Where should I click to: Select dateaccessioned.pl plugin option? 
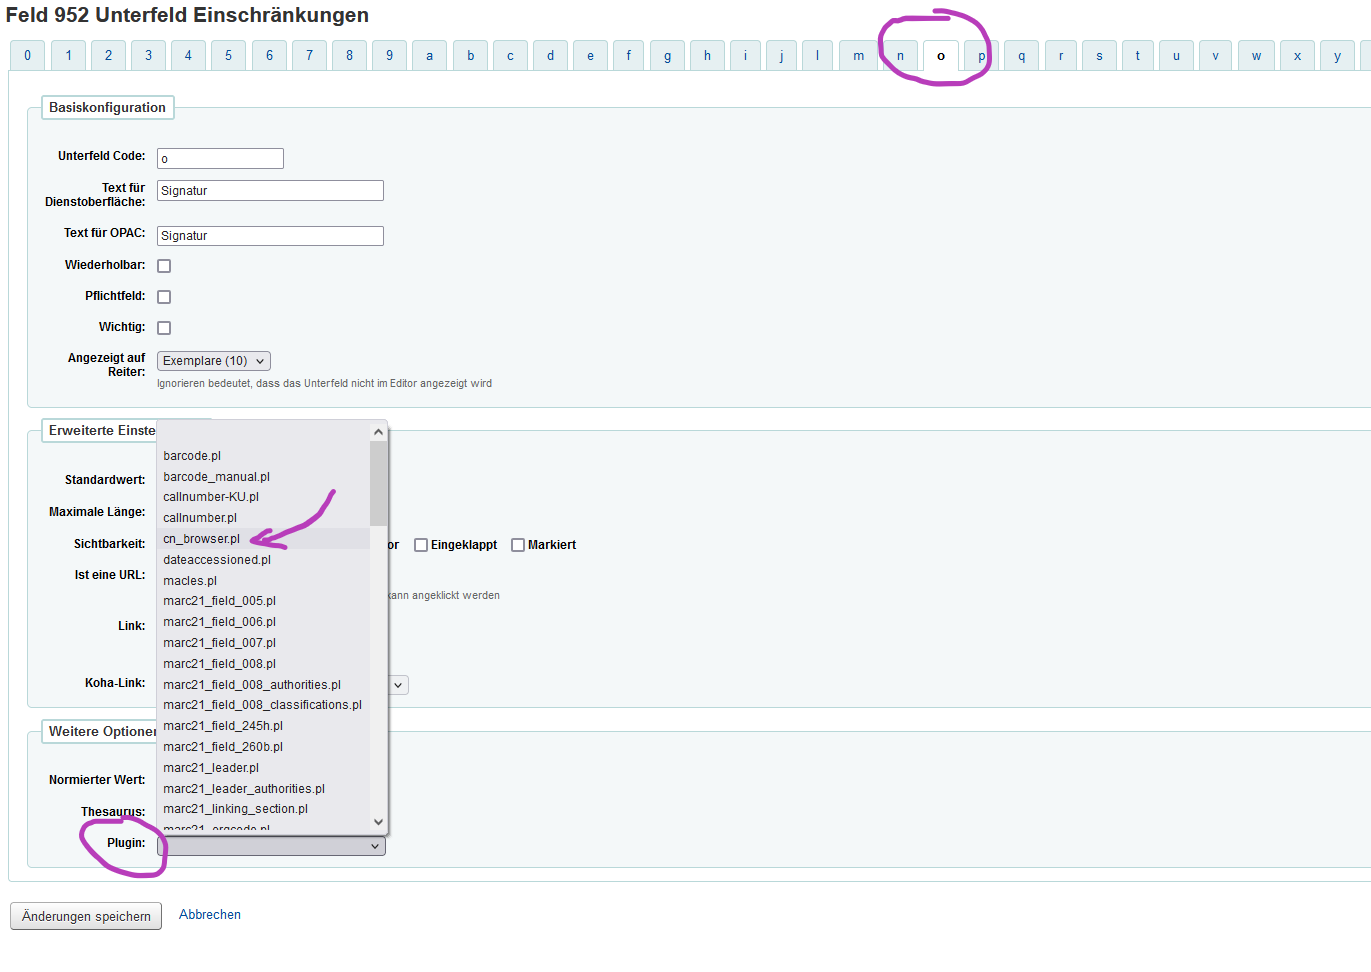(217, 560)
